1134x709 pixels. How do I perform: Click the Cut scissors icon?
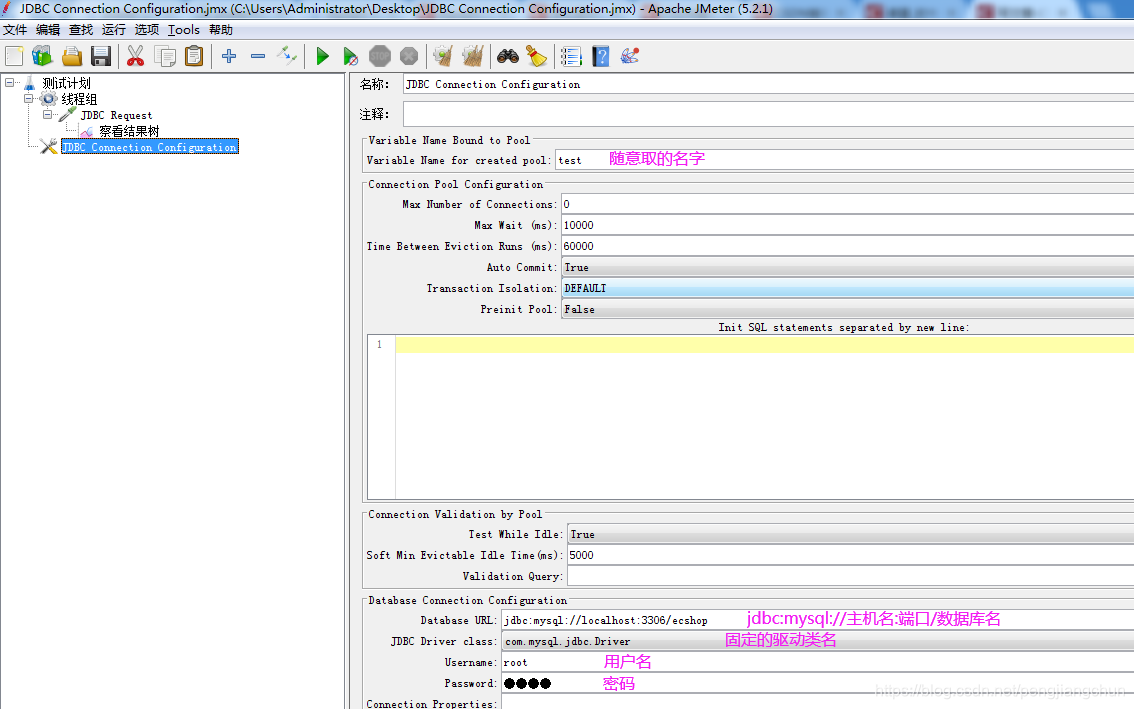pos(135,56)
